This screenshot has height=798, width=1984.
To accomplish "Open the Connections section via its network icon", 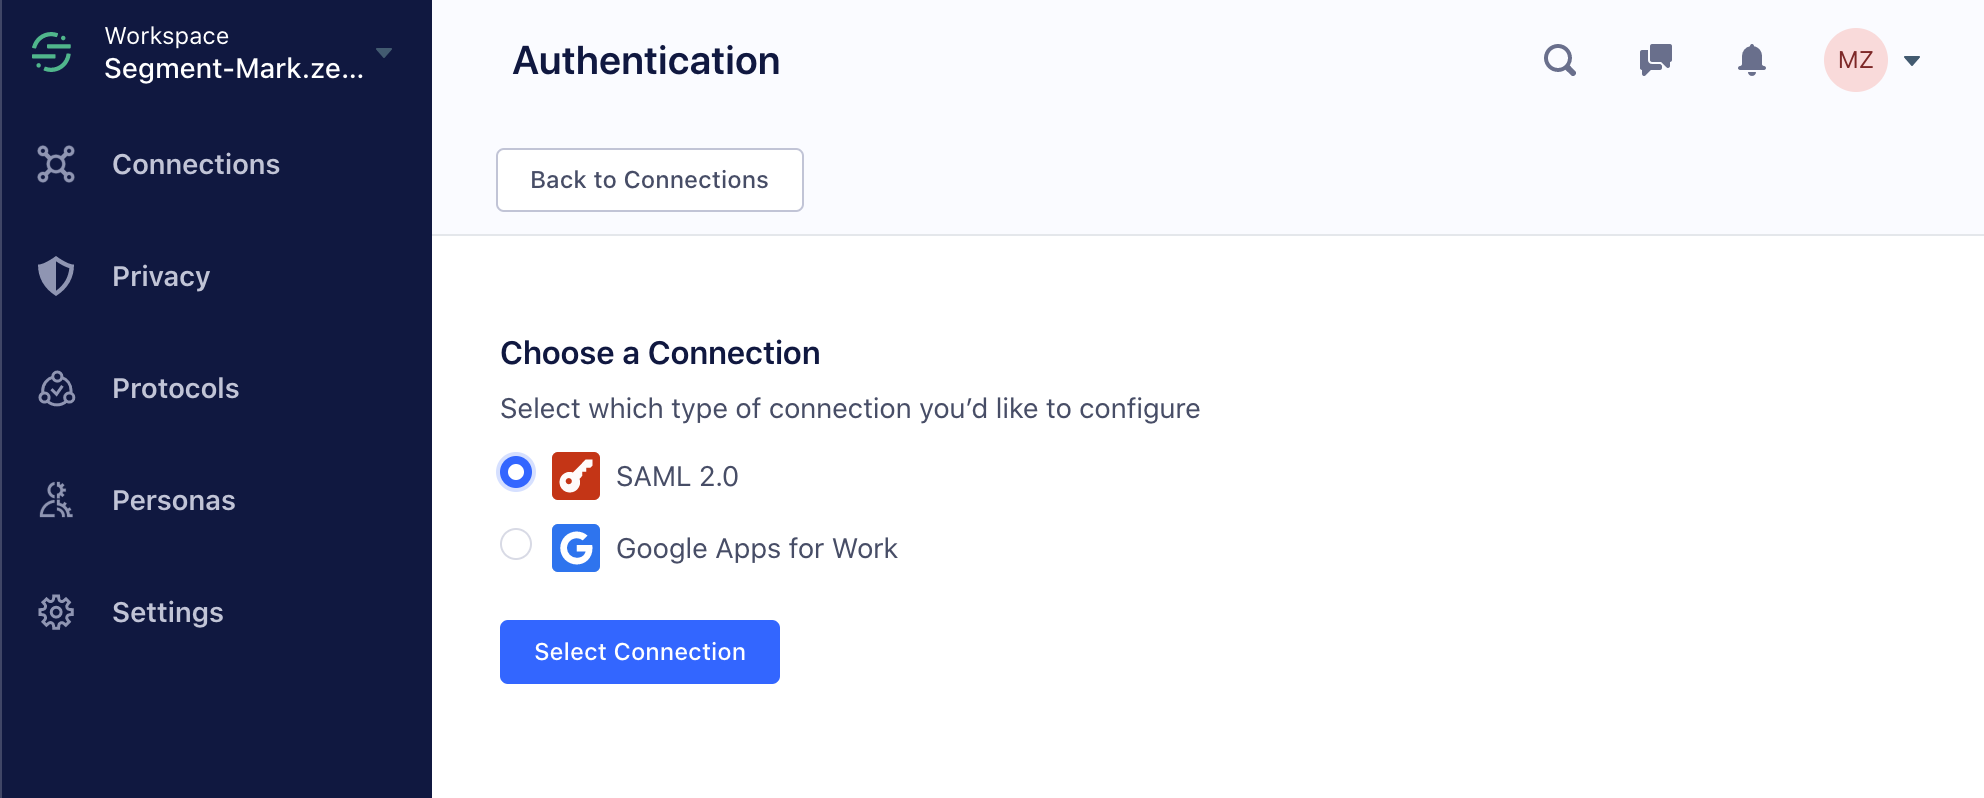I will point(57,163).
